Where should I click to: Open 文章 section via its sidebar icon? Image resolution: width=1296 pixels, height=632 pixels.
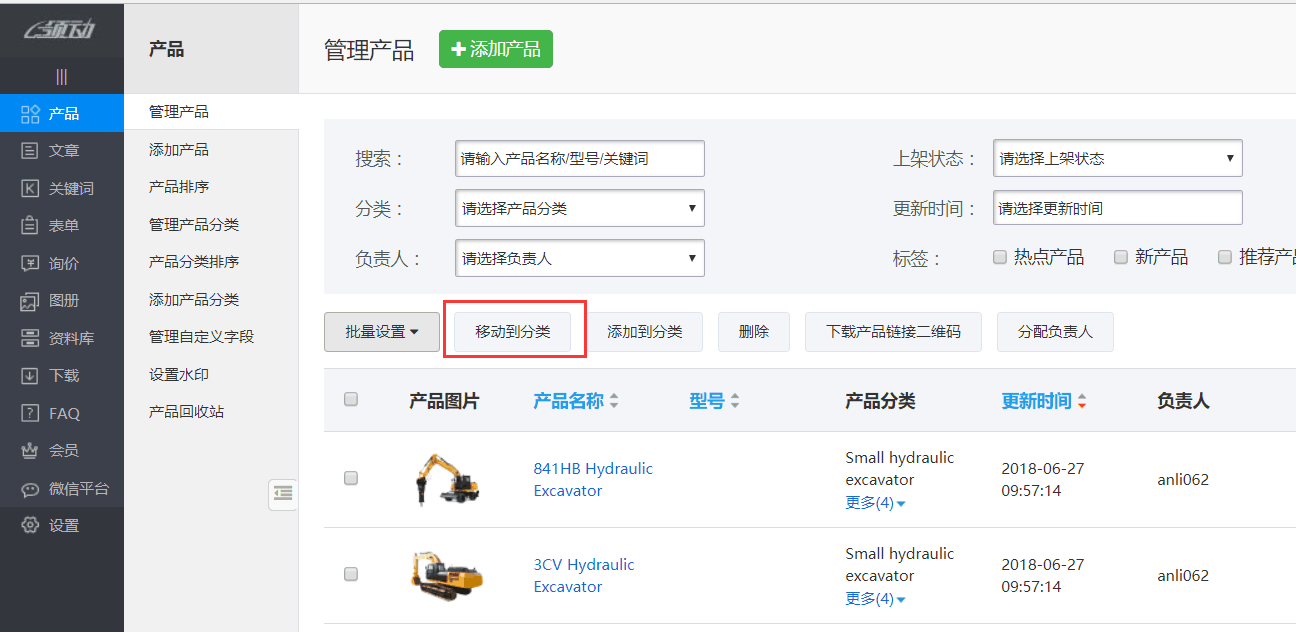pyautogui.click(x=30, y=151)
